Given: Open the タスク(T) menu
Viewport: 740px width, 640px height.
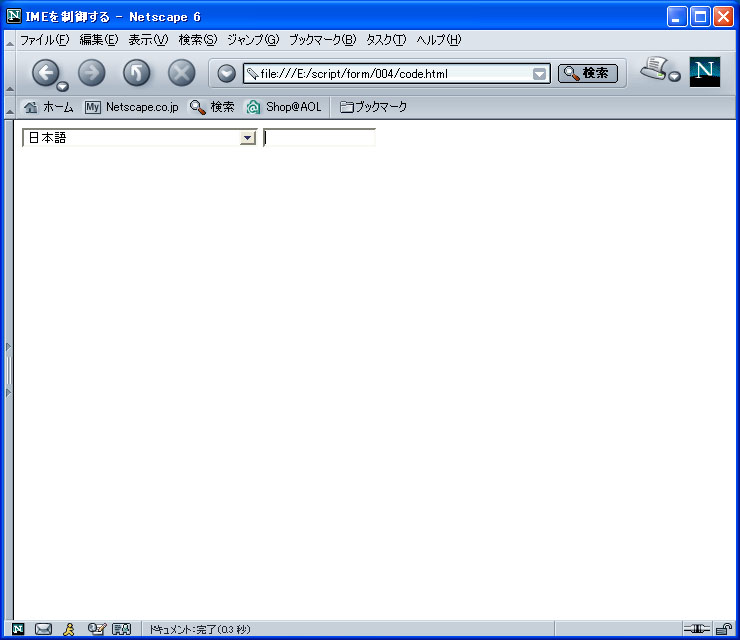Looking at the screenshot, I should pos(386,40).
